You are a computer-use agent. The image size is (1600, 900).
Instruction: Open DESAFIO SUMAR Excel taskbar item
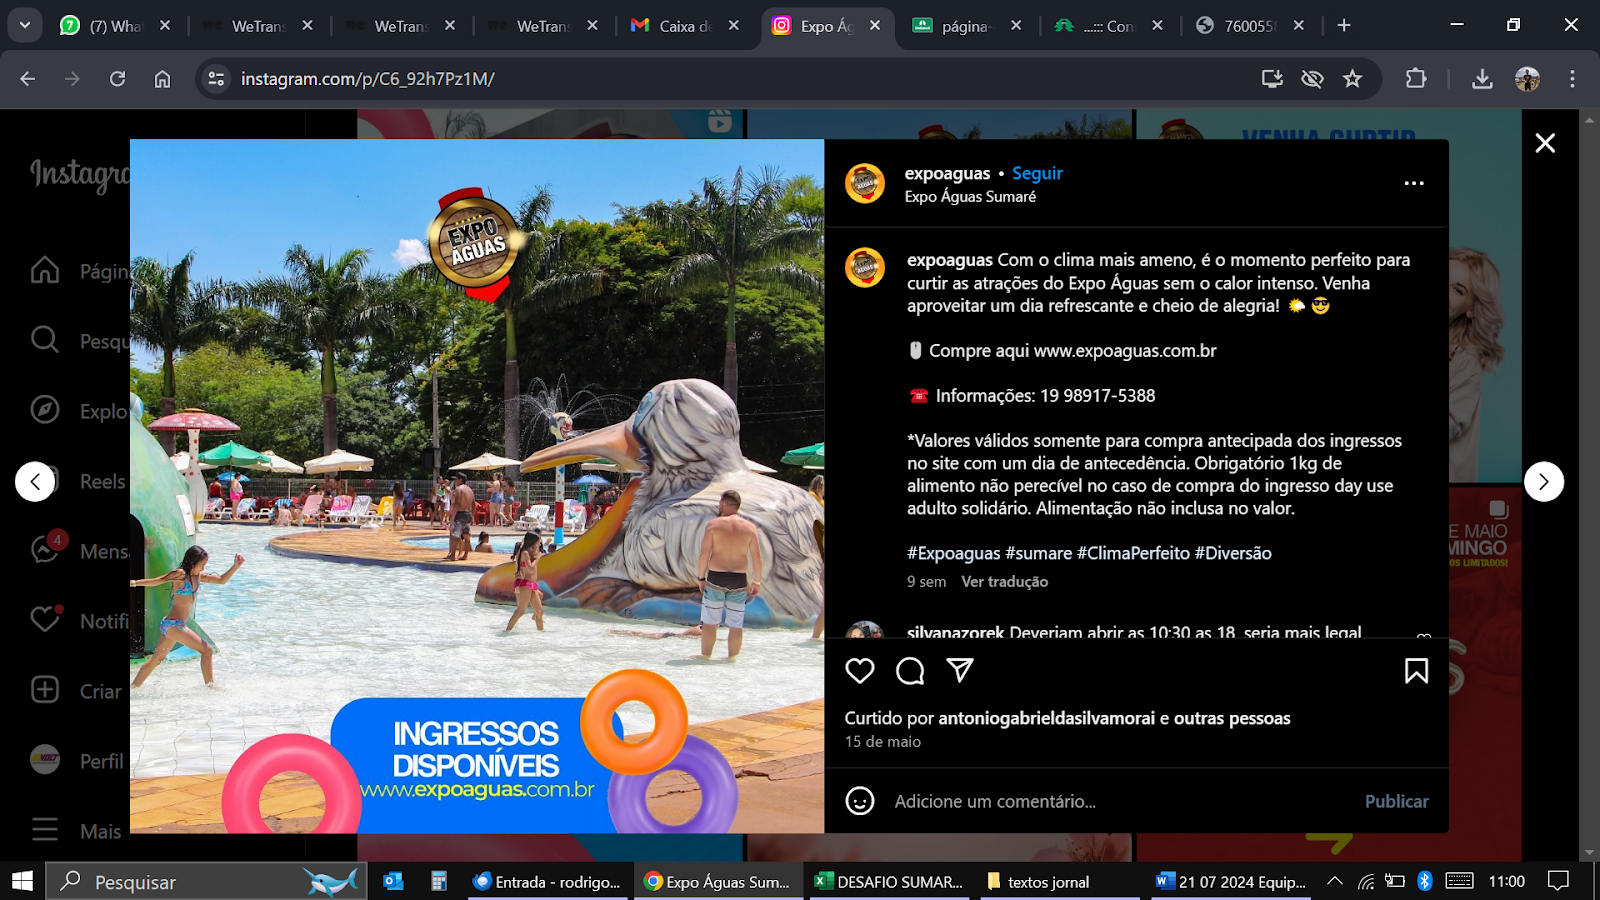[x=889, y=881]
